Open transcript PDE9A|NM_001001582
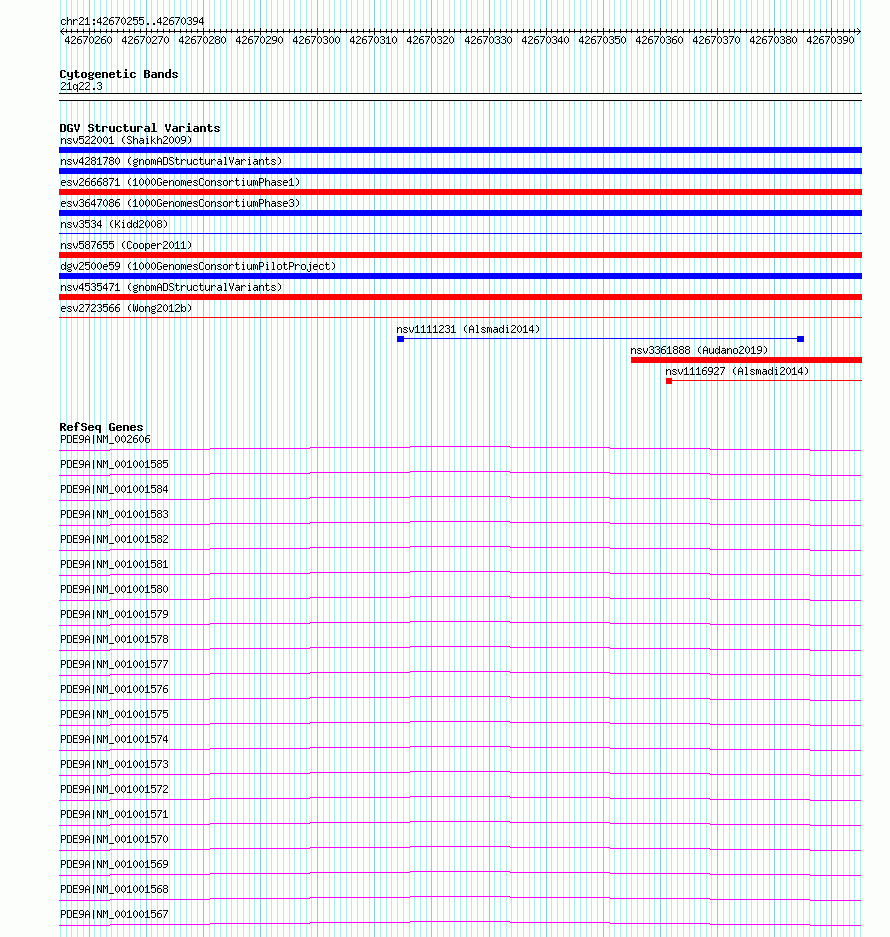Image resolution: width=890 pixels, height=937 pixels. click(114, 540)
